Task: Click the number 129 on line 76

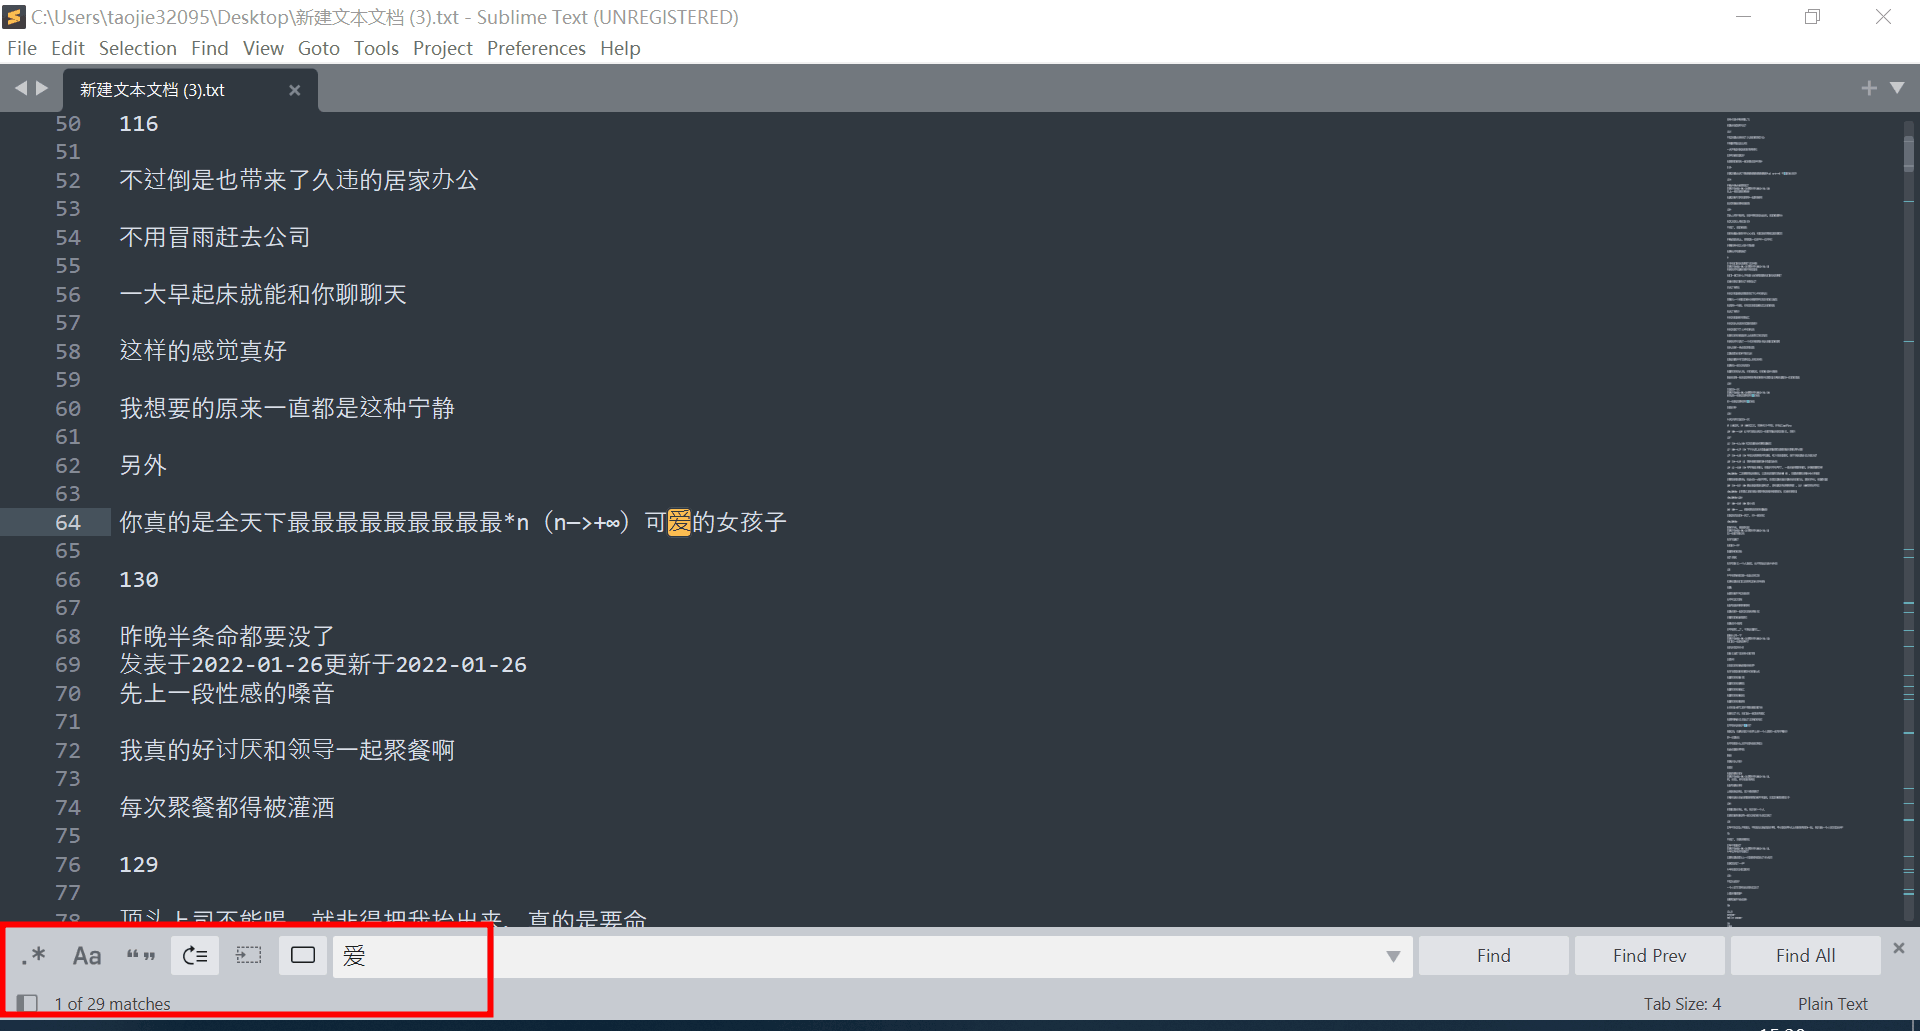Action: (x=139, y=865)
